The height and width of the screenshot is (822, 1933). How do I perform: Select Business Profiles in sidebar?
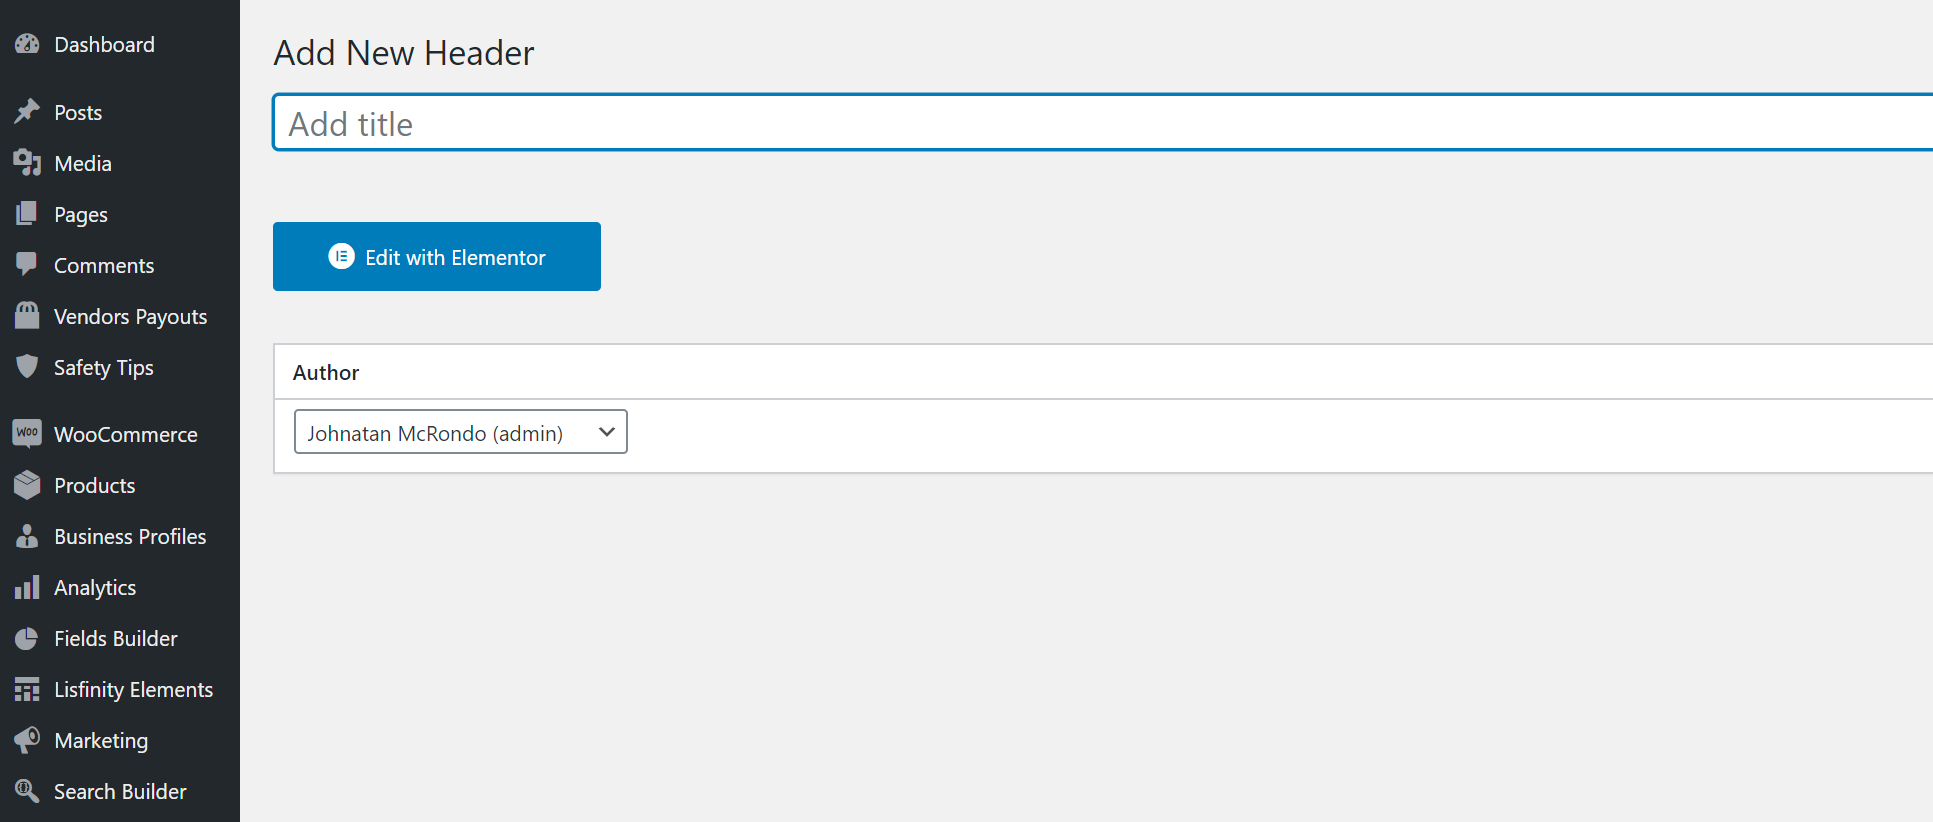pyautogui.click(x=130, y=537)
